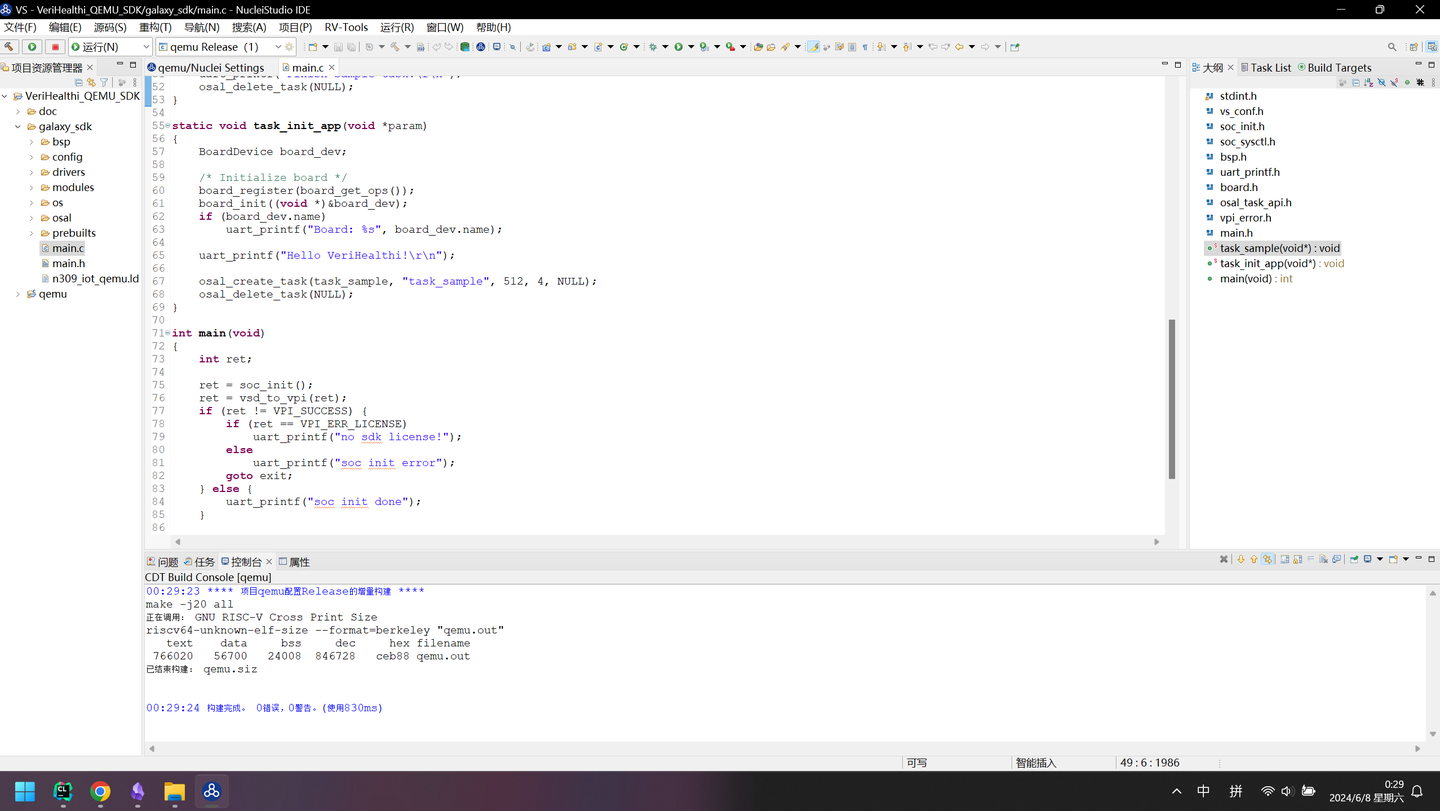Image resolution: width=1440 pixels, height=811 pixels.
Task: Expand the doc folder
Action: pyautogui.click(x=18, y=111)
